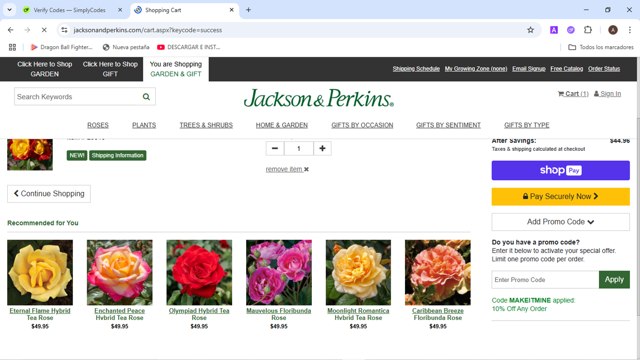Open the HOME & GARDEN menu

point(282,125)
